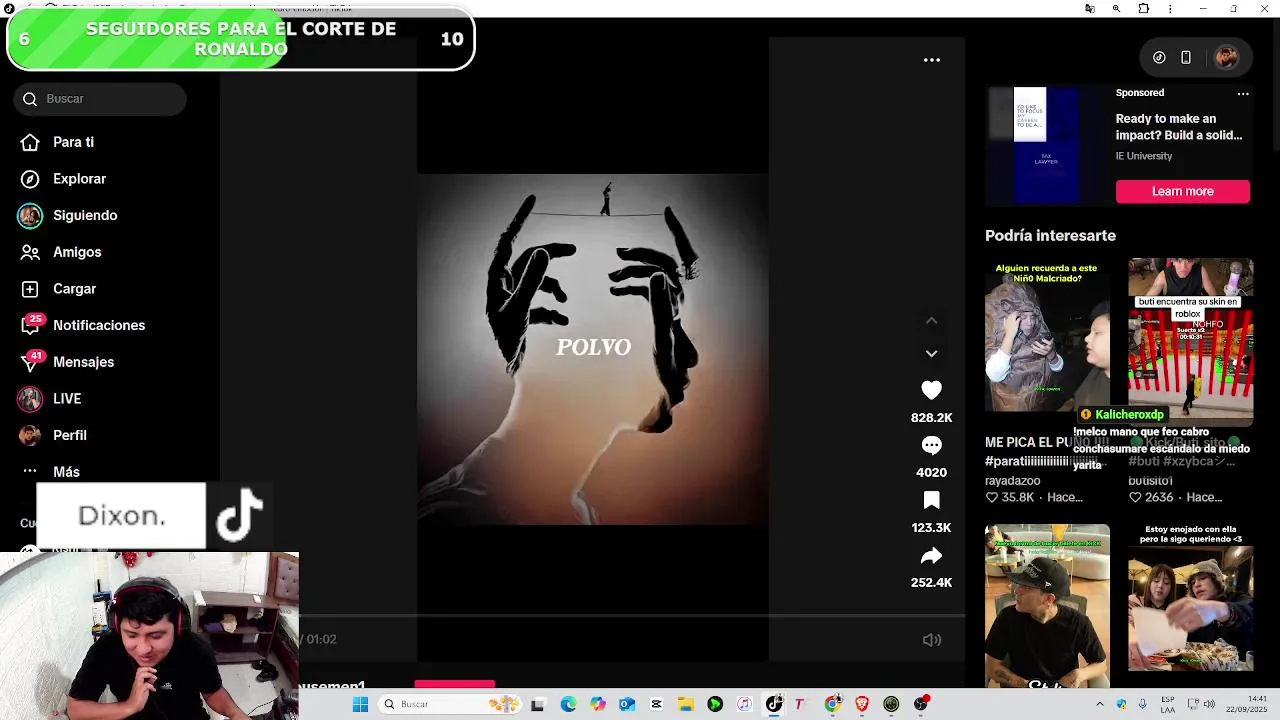The width and height of the screenshot is (1280, 720).
Task: Go to previous video with up chevron
Action: click(931, 321)
